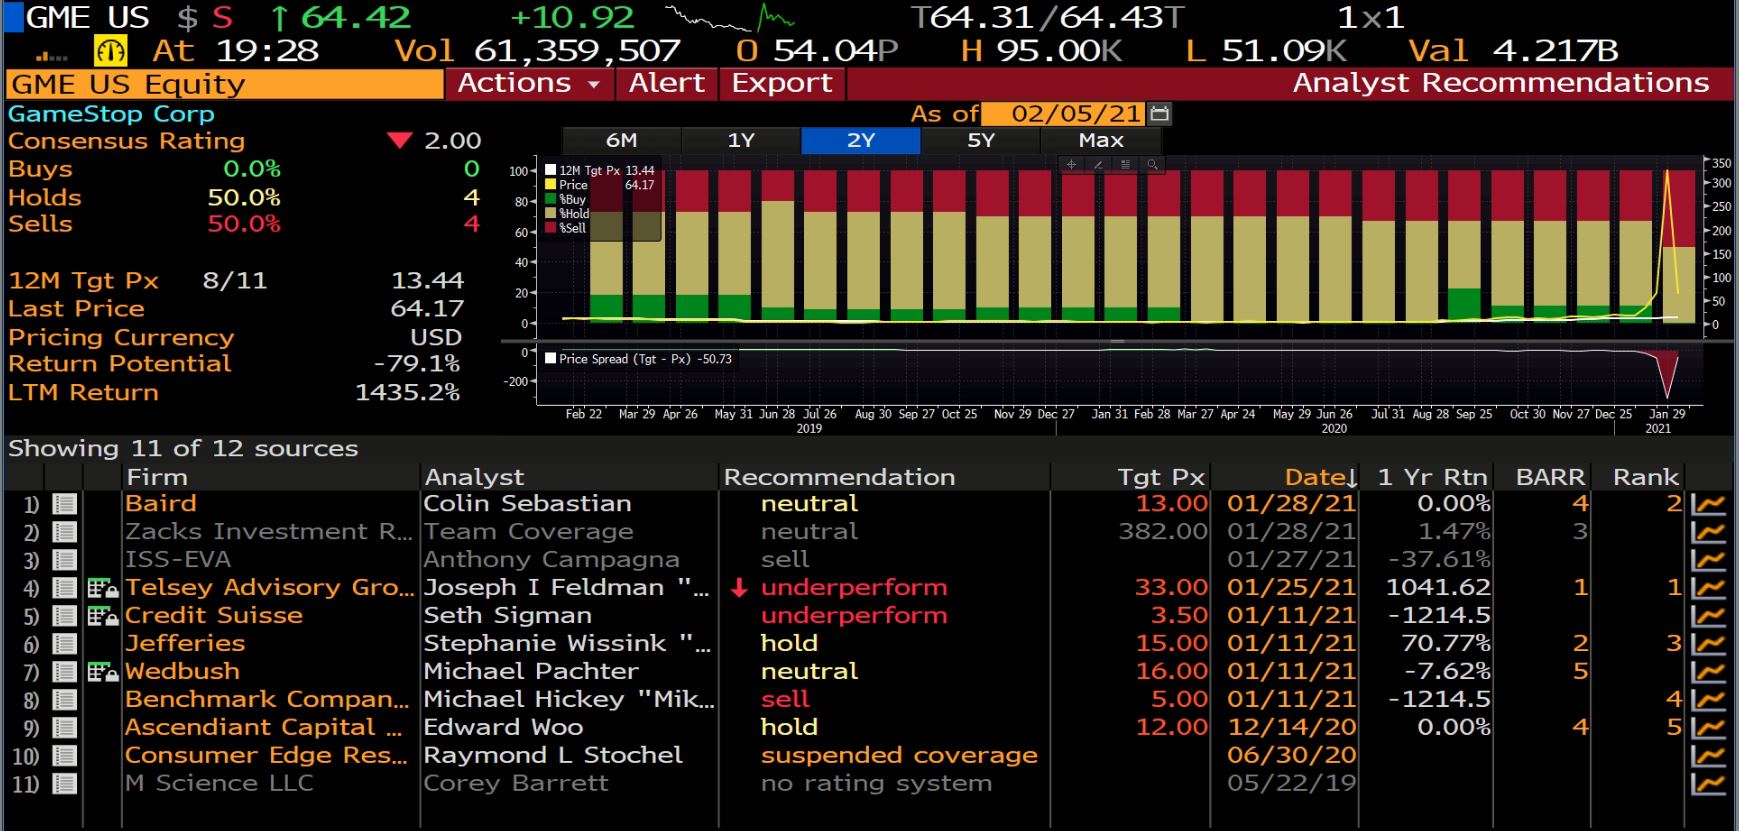Click the Rank column header
Screen dimensions: 1739x831
pyautogui.click(x=1645, y=477)
